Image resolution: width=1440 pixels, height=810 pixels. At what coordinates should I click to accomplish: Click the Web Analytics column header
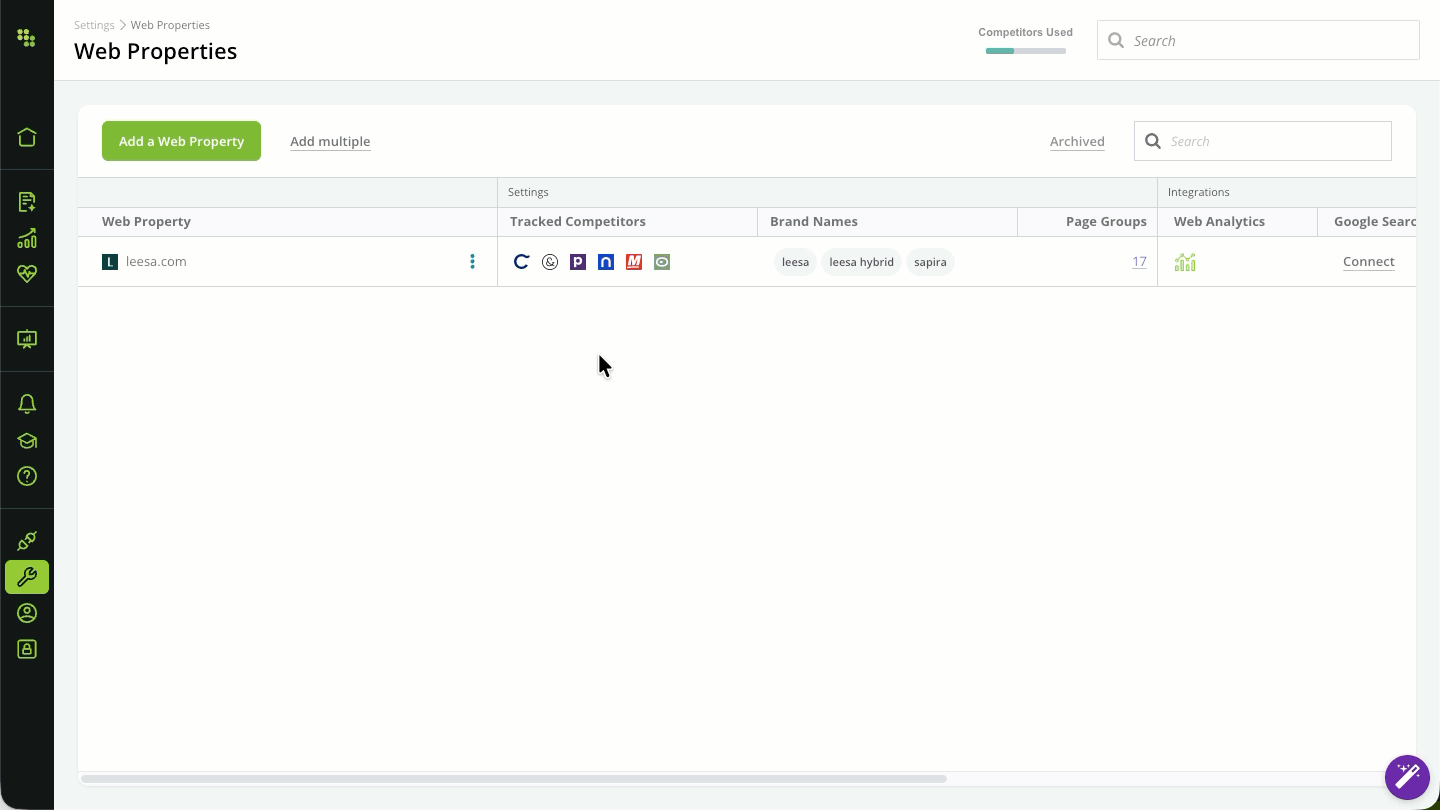point(1219,222)
